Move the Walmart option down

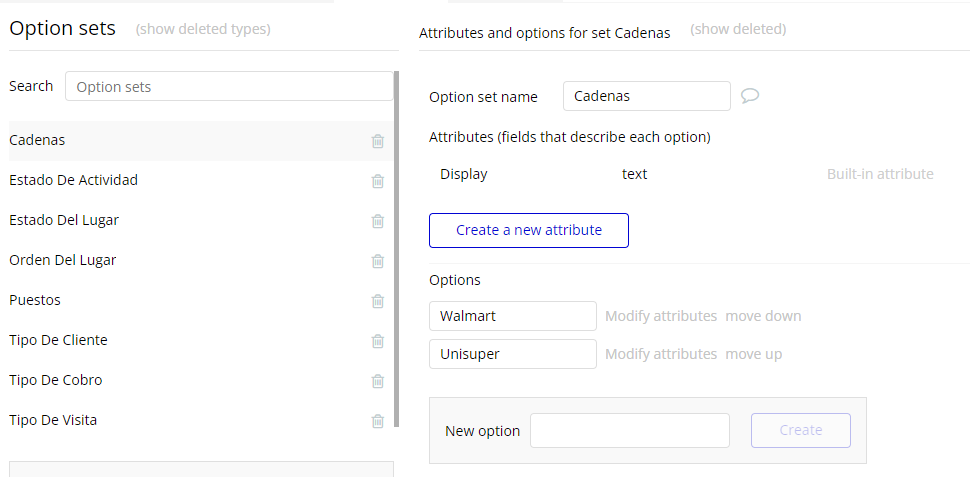pos(763,316)
